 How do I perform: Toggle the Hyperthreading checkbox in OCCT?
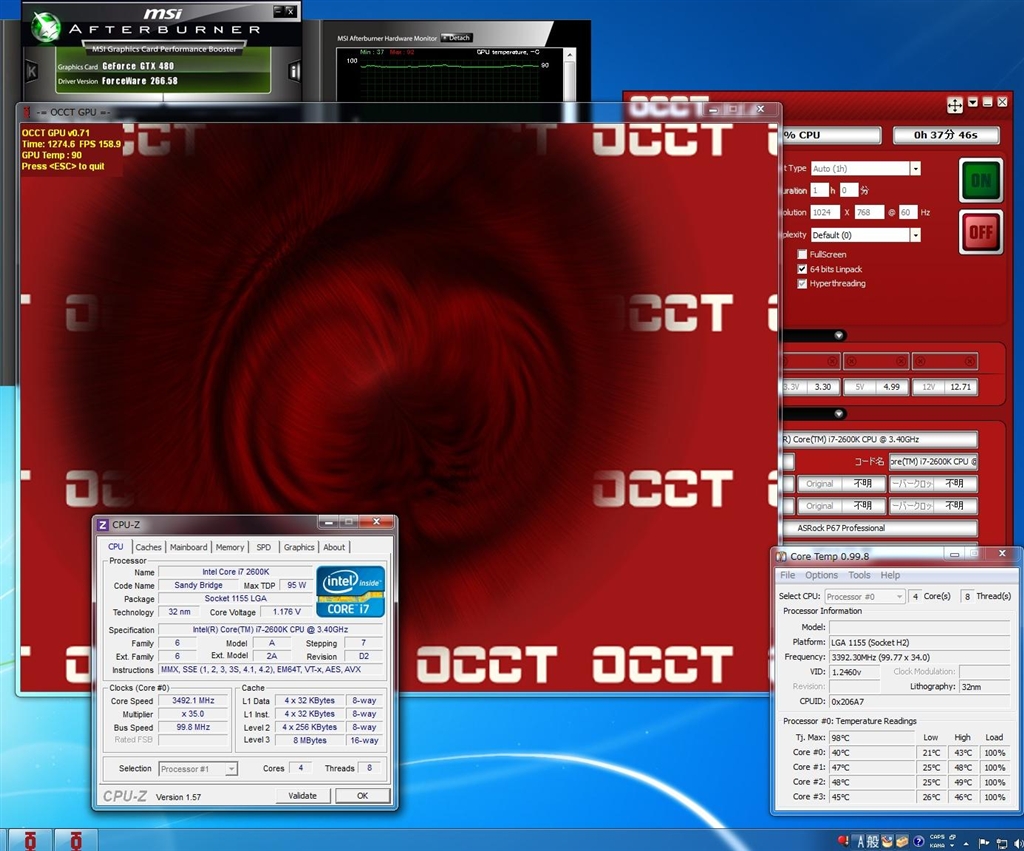tap(802, 283)
